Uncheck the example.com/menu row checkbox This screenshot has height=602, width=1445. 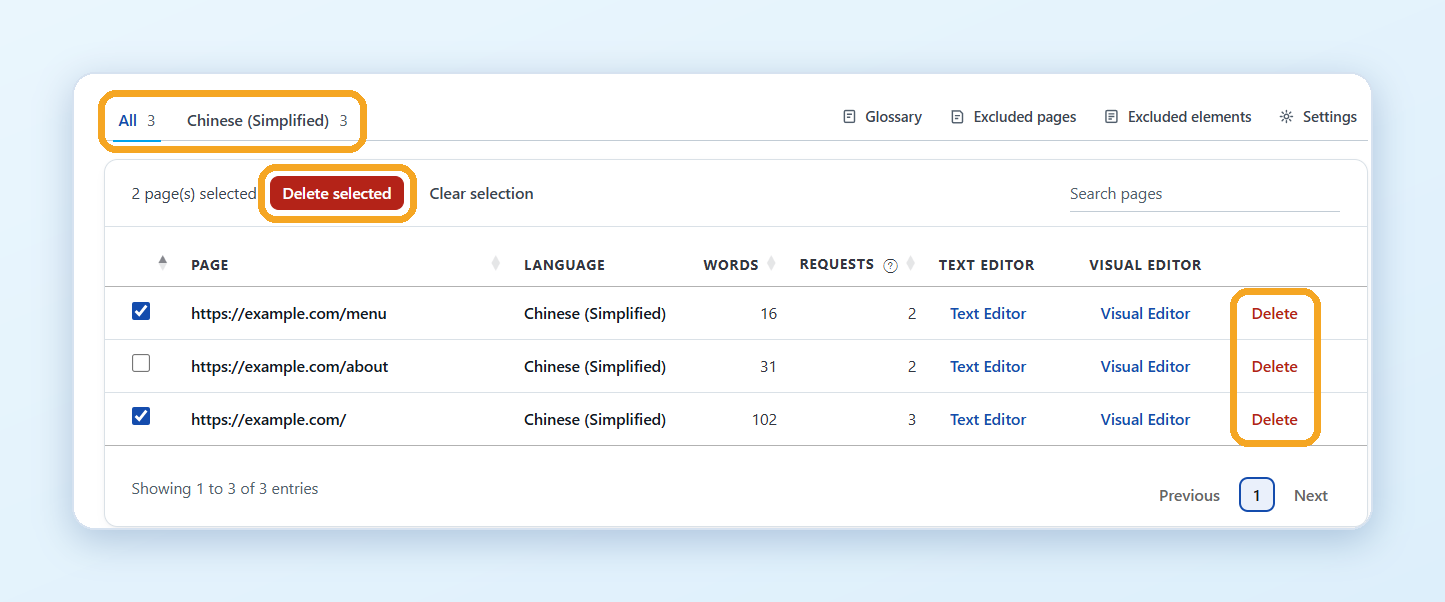tap(141, 311)
